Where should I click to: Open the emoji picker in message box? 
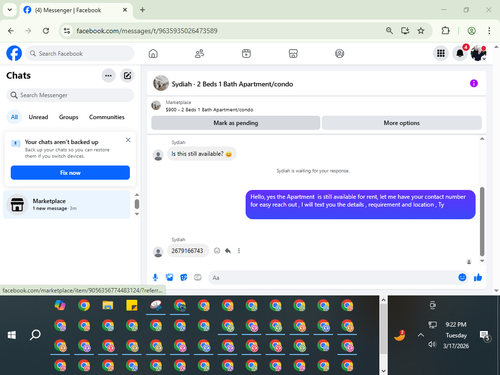(x=462, y=277)
